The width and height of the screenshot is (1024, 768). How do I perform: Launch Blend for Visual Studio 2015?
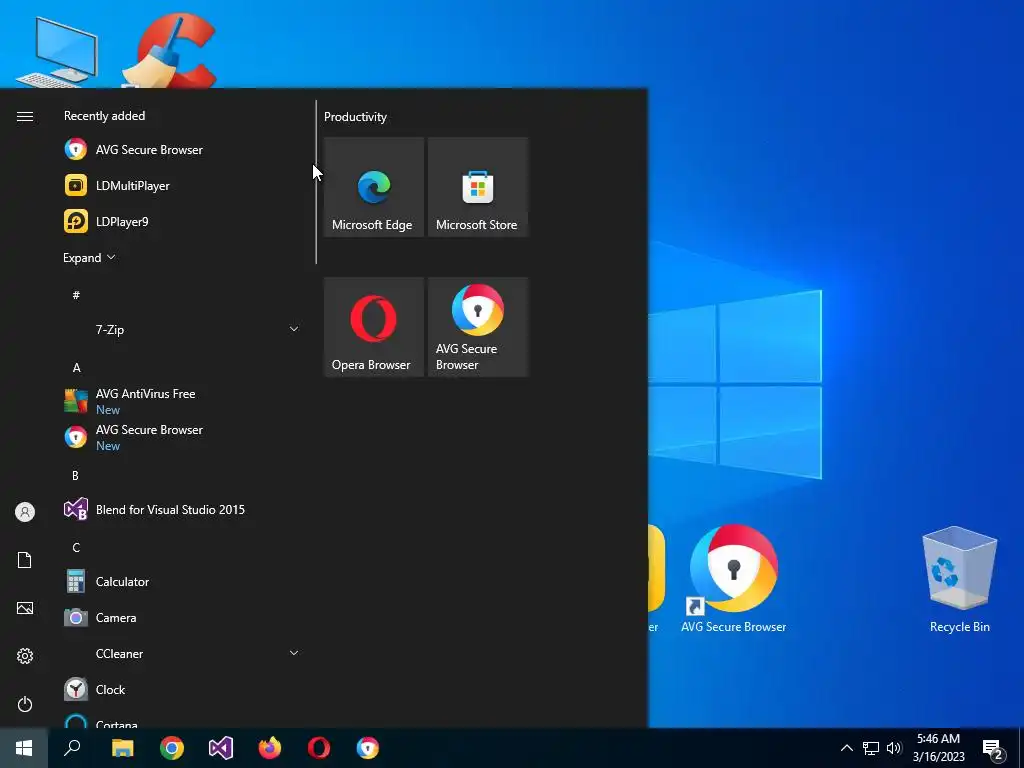click(183, 509)
